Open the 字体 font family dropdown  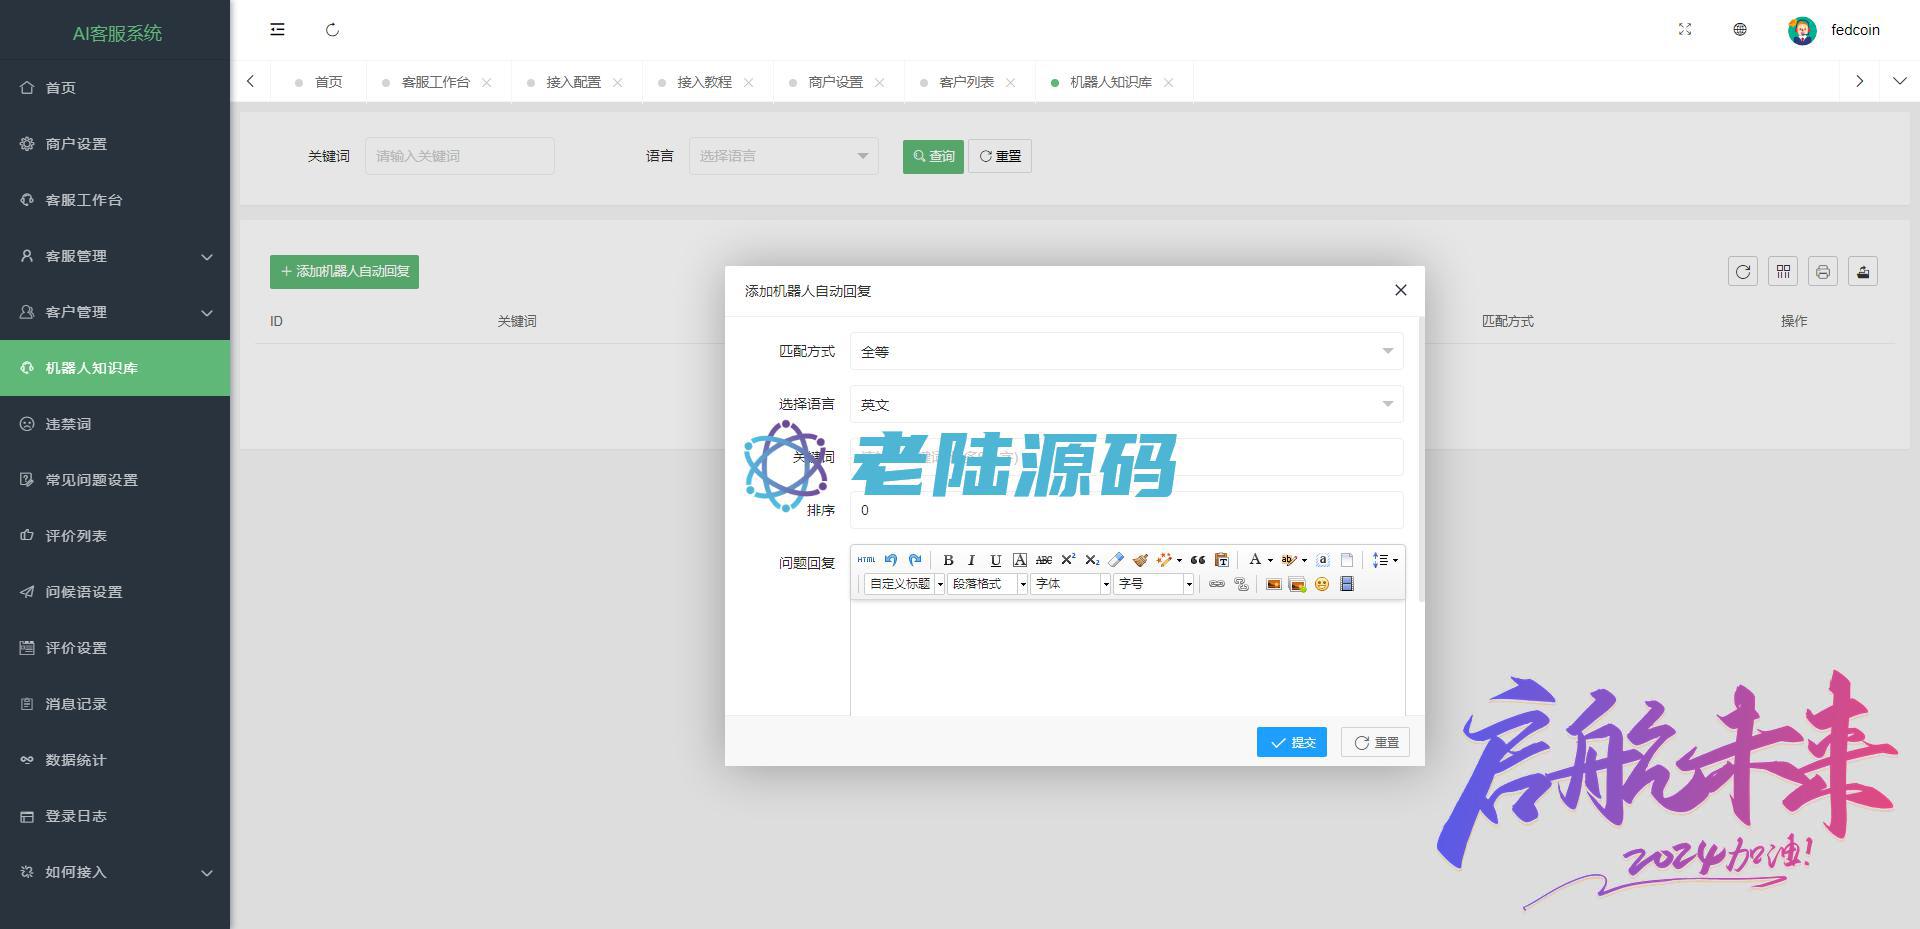[1071, 584]
